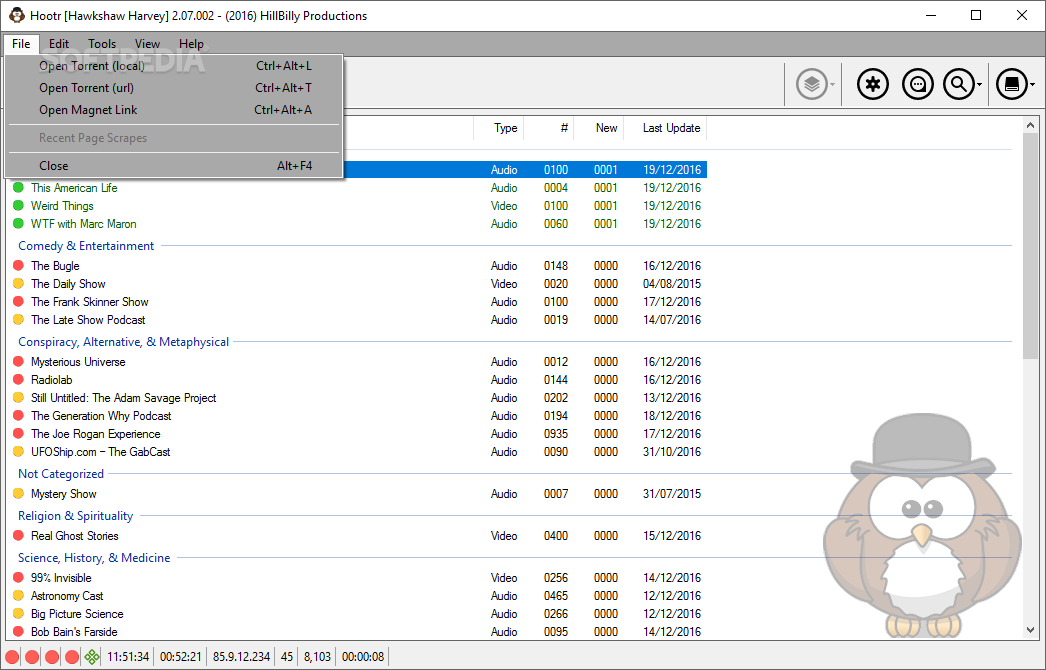
Task: Click the IP address 85.9.12.234
Action: 241,657
